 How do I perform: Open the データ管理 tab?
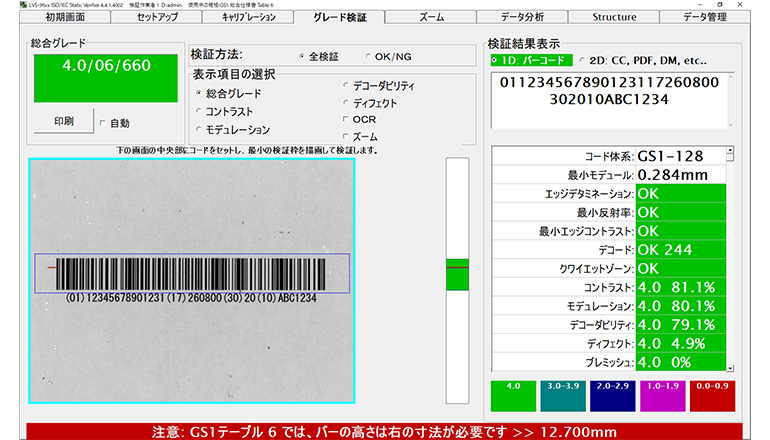pos(705,17)
